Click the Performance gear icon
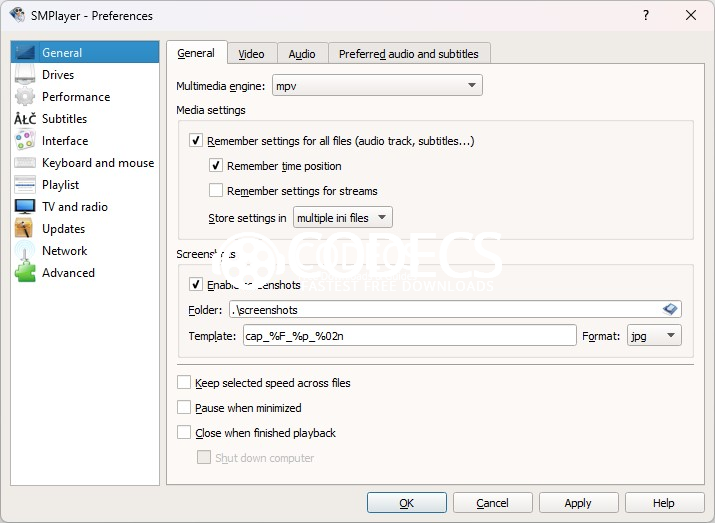The image size is (715, 523). pyautogui.click(x=25, y=96)
